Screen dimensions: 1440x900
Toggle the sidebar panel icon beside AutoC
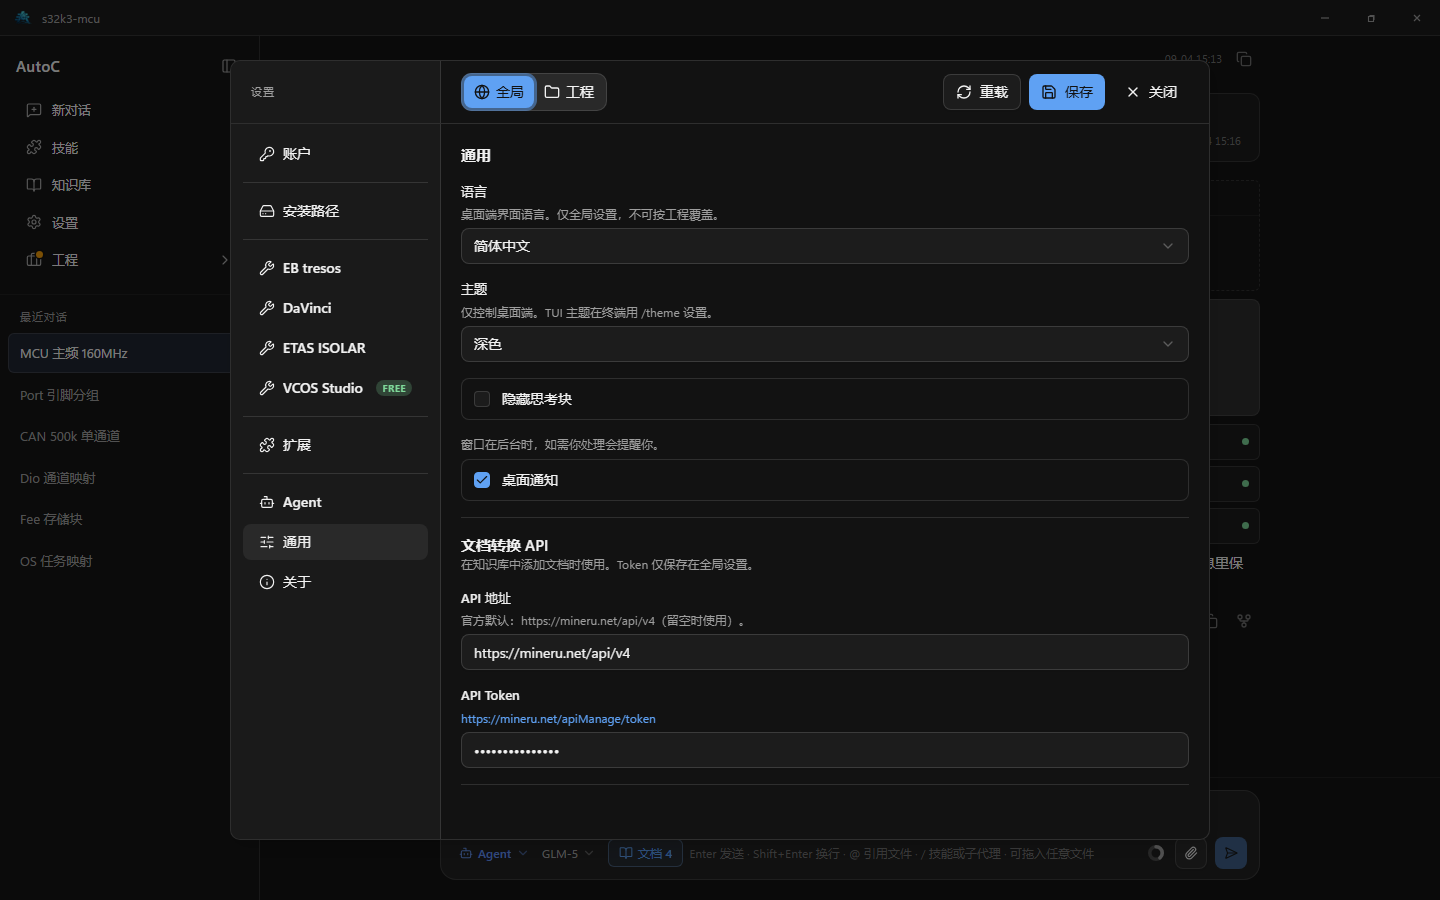227,66
